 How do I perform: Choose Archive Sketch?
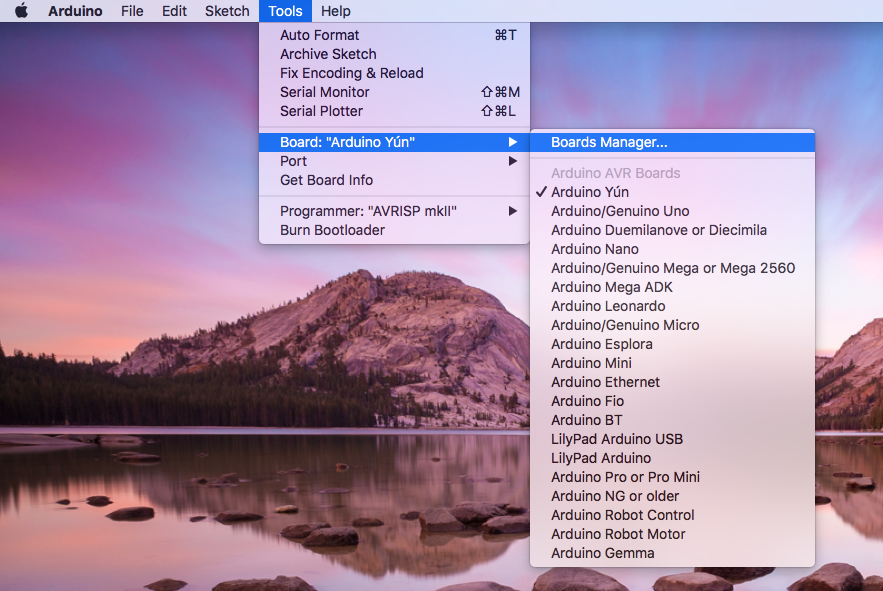click(x=328, y=54)
